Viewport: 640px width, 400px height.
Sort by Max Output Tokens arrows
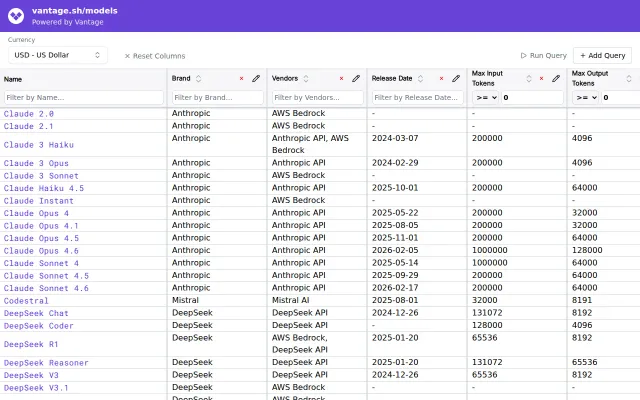[629, 78]
